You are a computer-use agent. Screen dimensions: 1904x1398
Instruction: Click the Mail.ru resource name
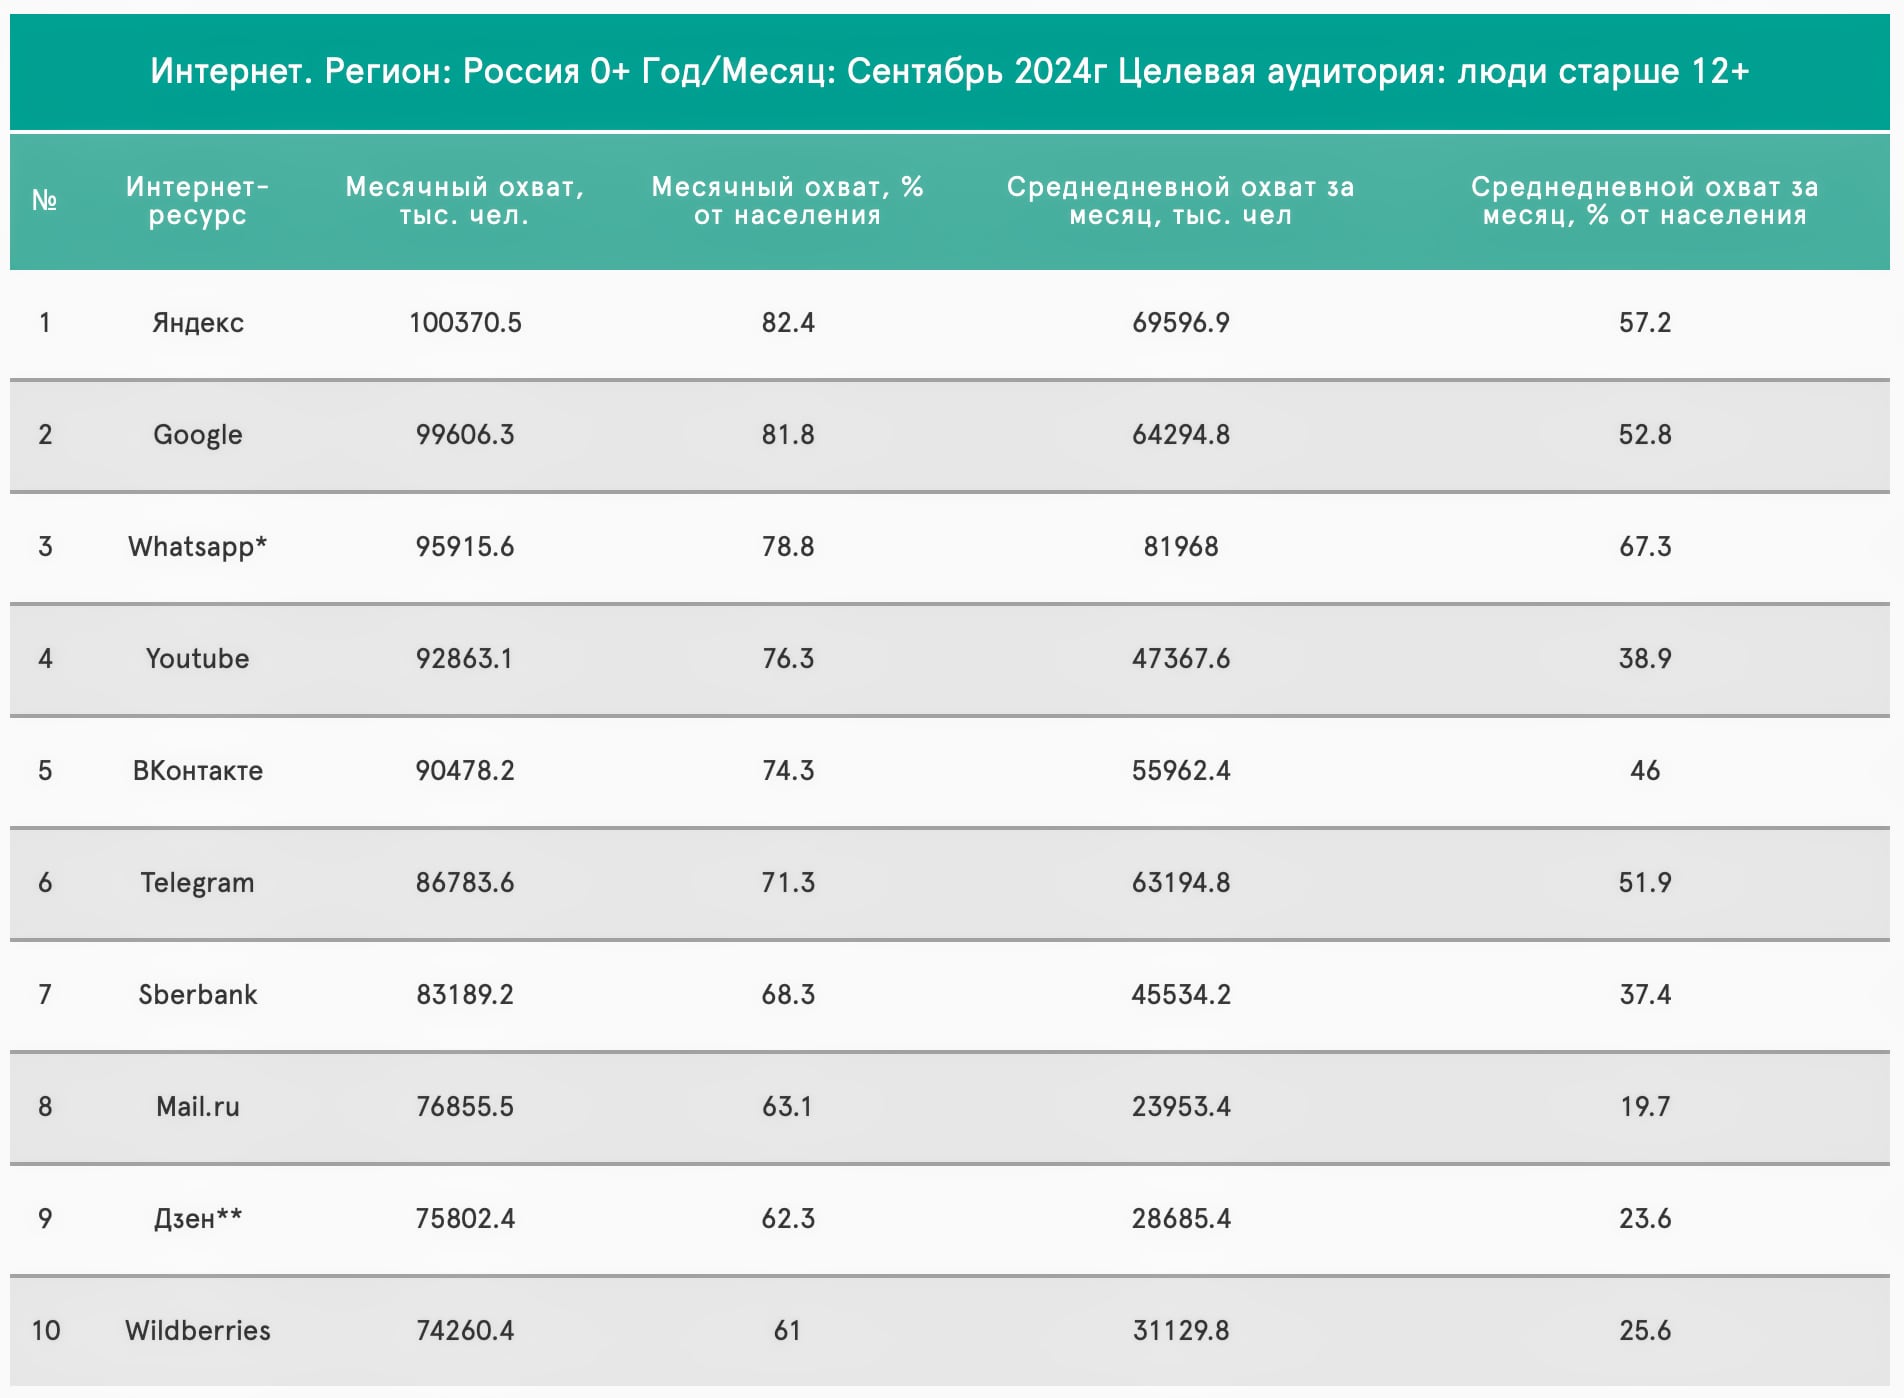pos(197,1107)
